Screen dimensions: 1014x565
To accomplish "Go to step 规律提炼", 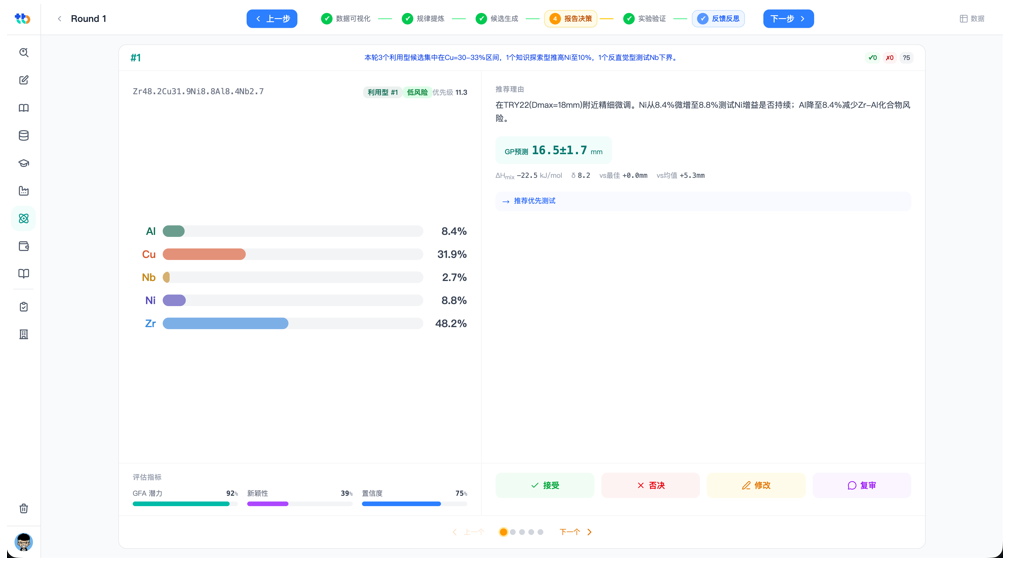I will (x=423, y=19).
